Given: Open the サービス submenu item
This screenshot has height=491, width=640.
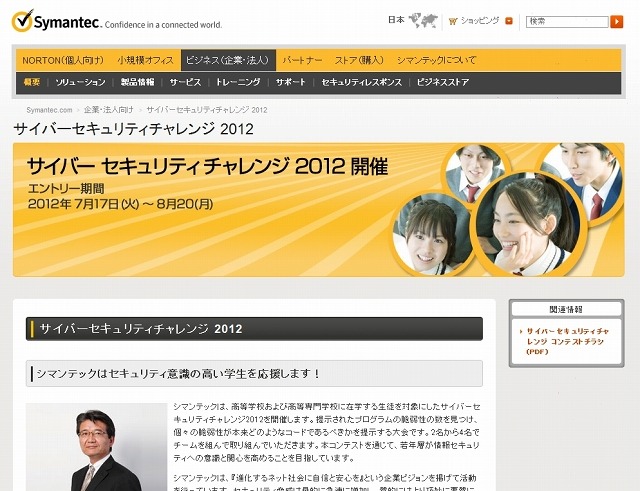Looking at the screenshot, I should [x=185, y=82].
